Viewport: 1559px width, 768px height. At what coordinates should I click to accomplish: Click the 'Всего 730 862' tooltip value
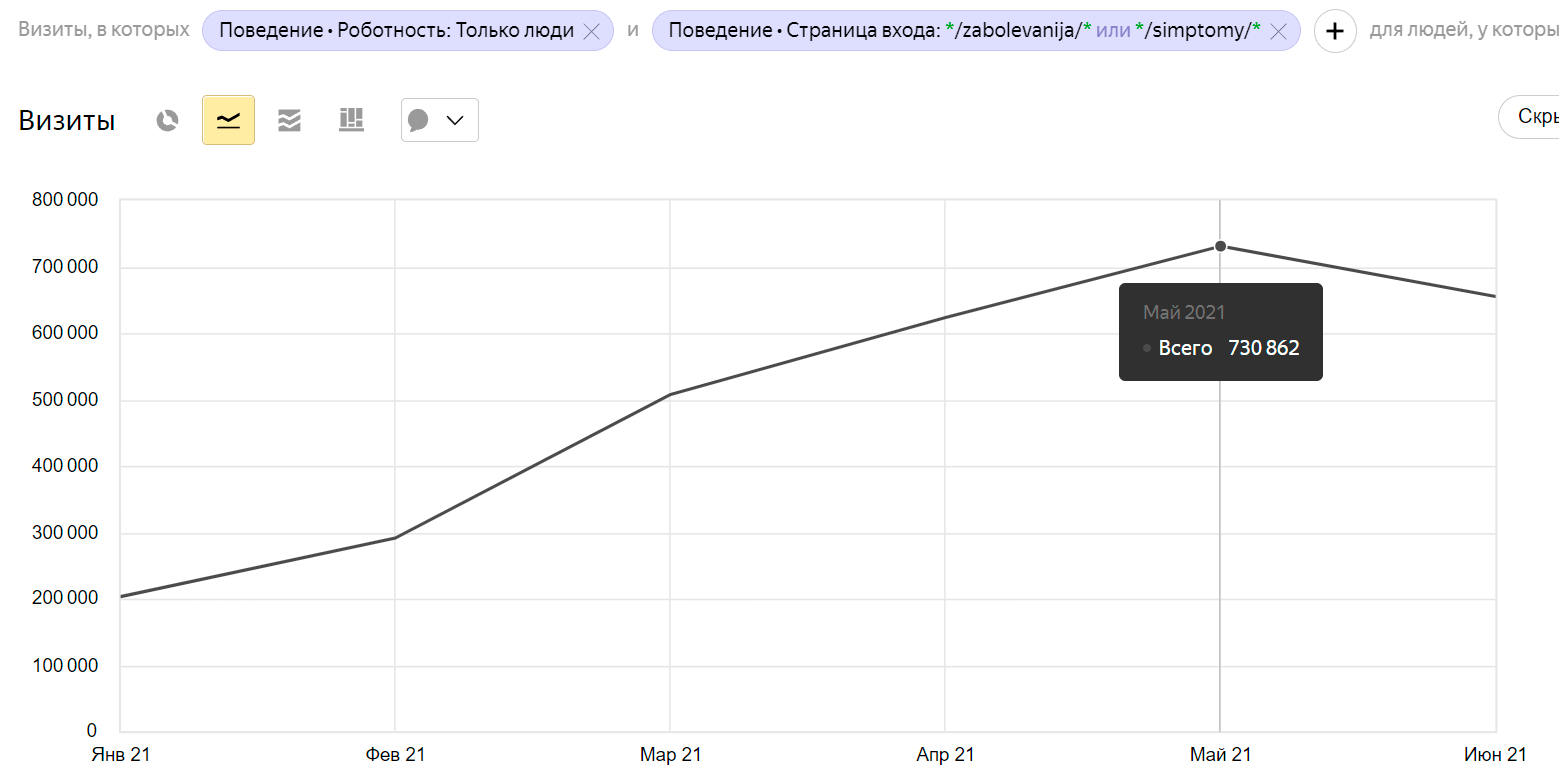click(1228, 348)
